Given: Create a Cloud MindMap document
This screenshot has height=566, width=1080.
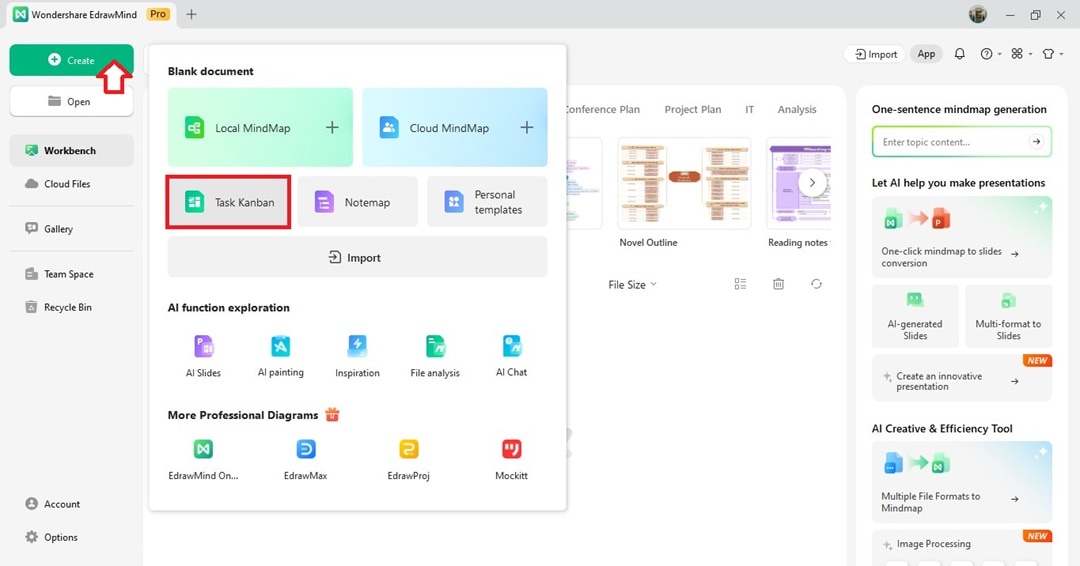Looking at the screenshot, I should (x=455, y=127).
